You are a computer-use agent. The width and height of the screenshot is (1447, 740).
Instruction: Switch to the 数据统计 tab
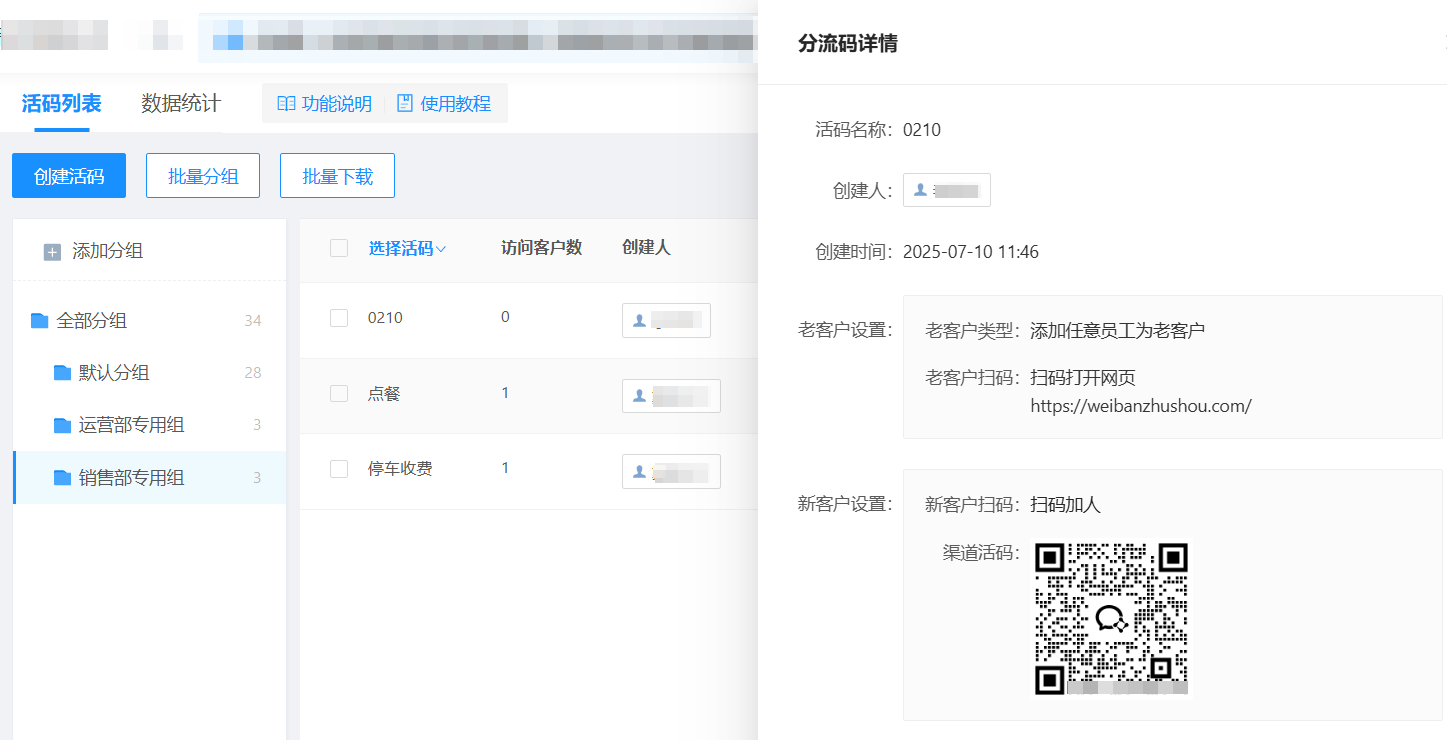(x=181, y=104)
